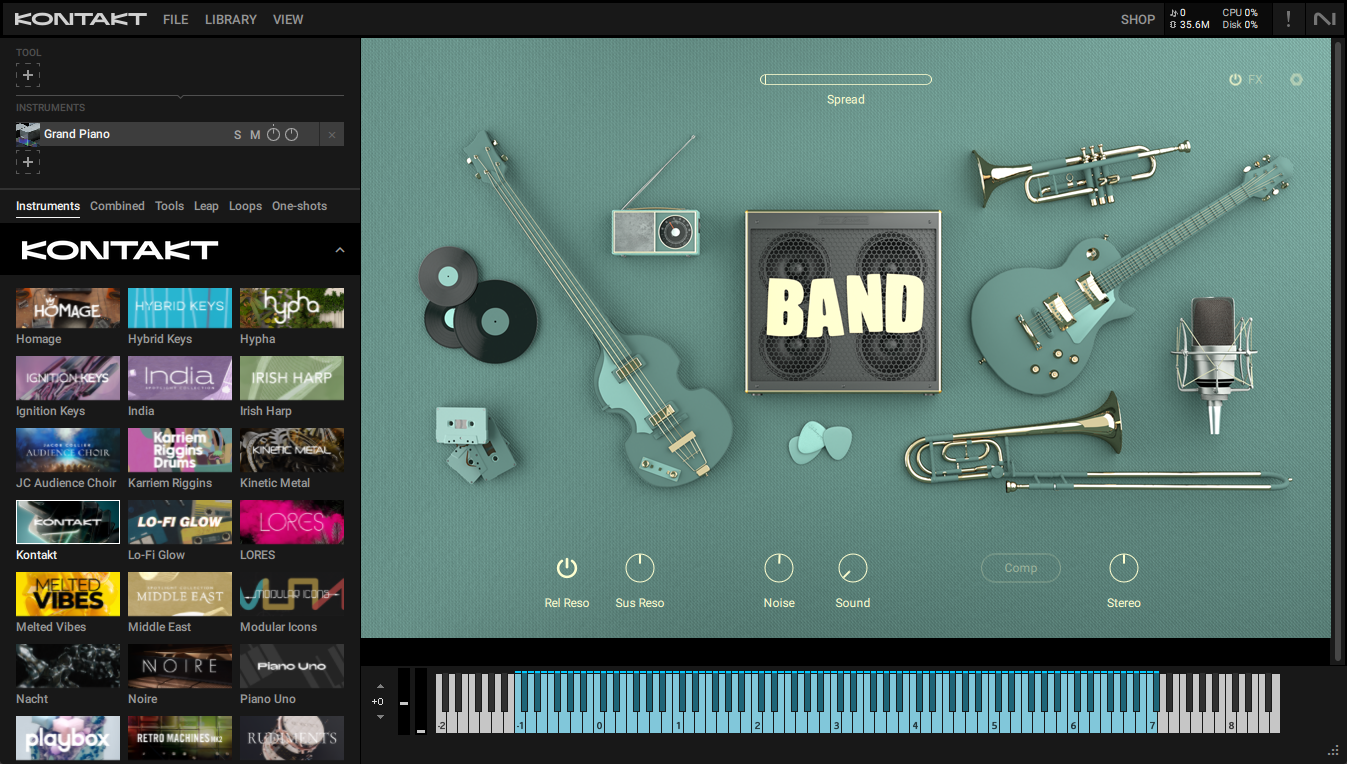The width and height of the screenshot is (1347, 764).
Task: Click the add Tool plus slot
Action: point(28,75)
